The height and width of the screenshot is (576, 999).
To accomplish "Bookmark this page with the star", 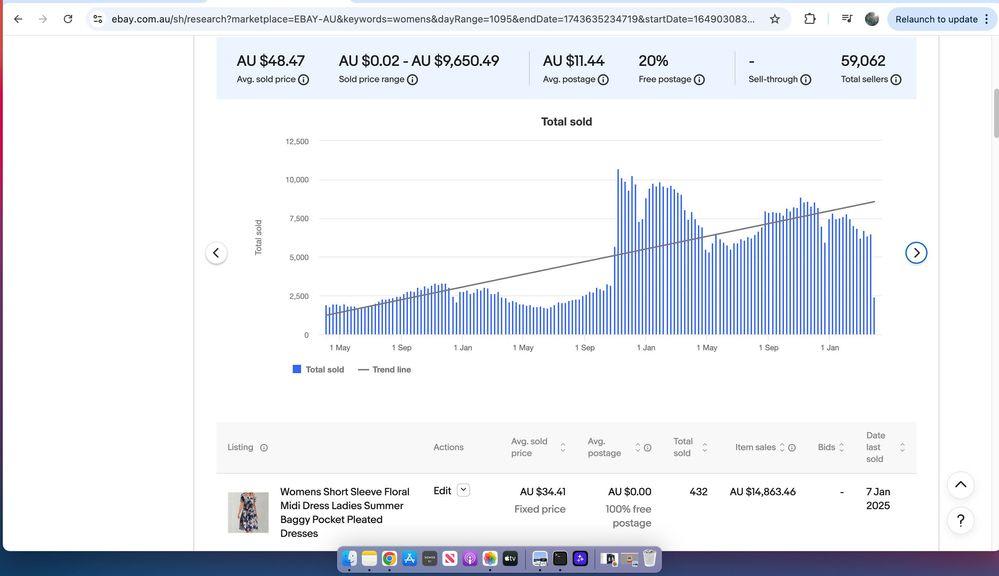I will pos(775,19).
